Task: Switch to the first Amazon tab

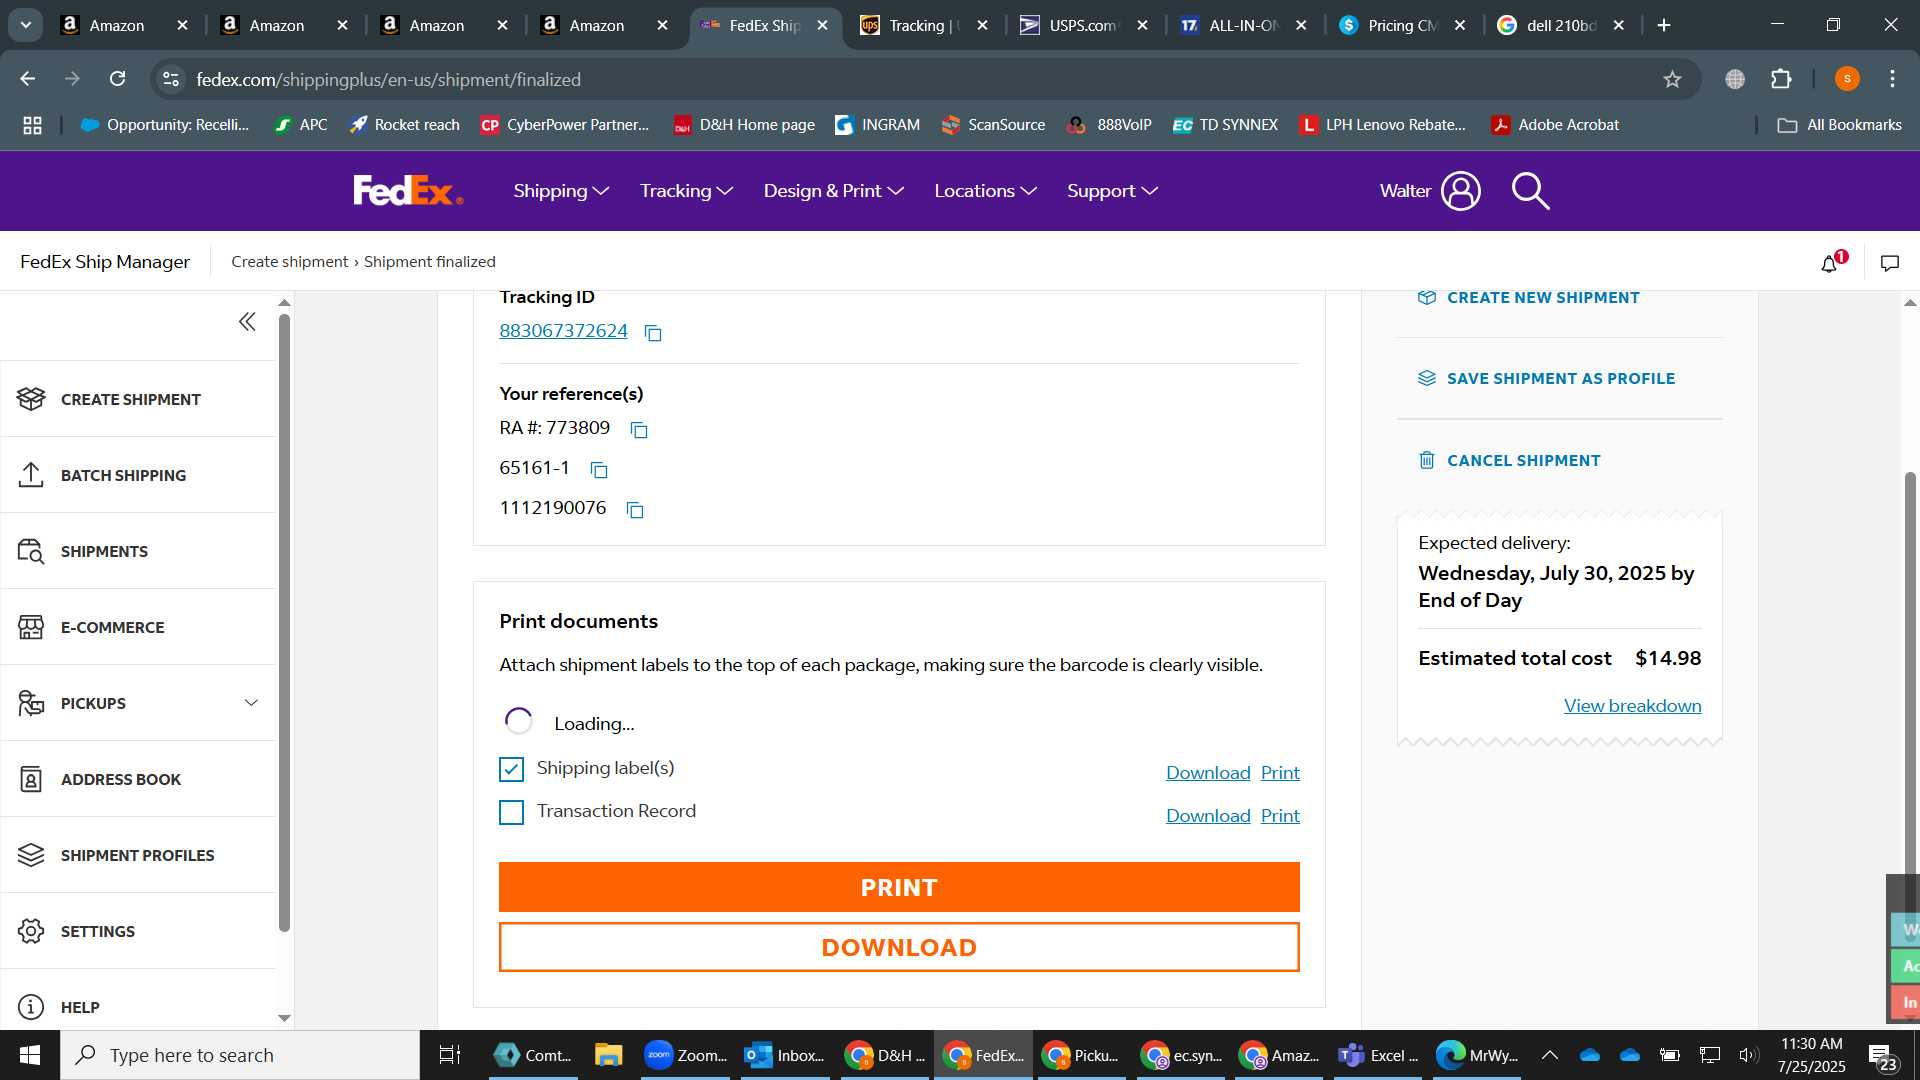Action: tap(123, 25)
